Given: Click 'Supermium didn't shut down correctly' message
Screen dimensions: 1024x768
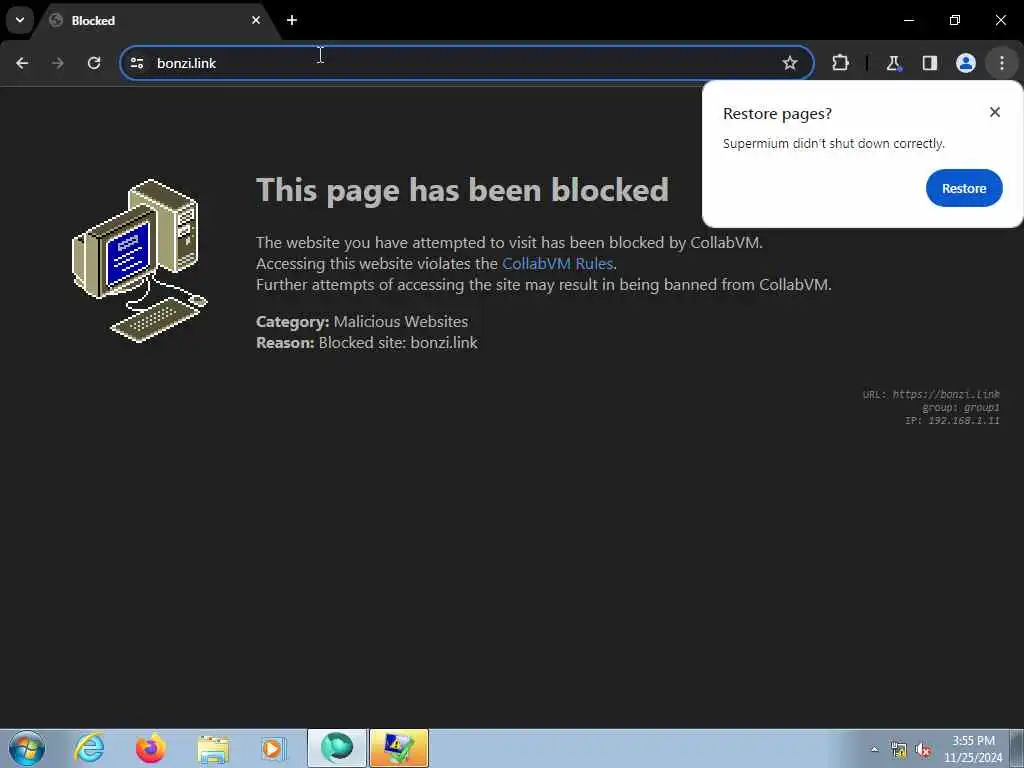Looking at the screenshot, I should [833, 144].
